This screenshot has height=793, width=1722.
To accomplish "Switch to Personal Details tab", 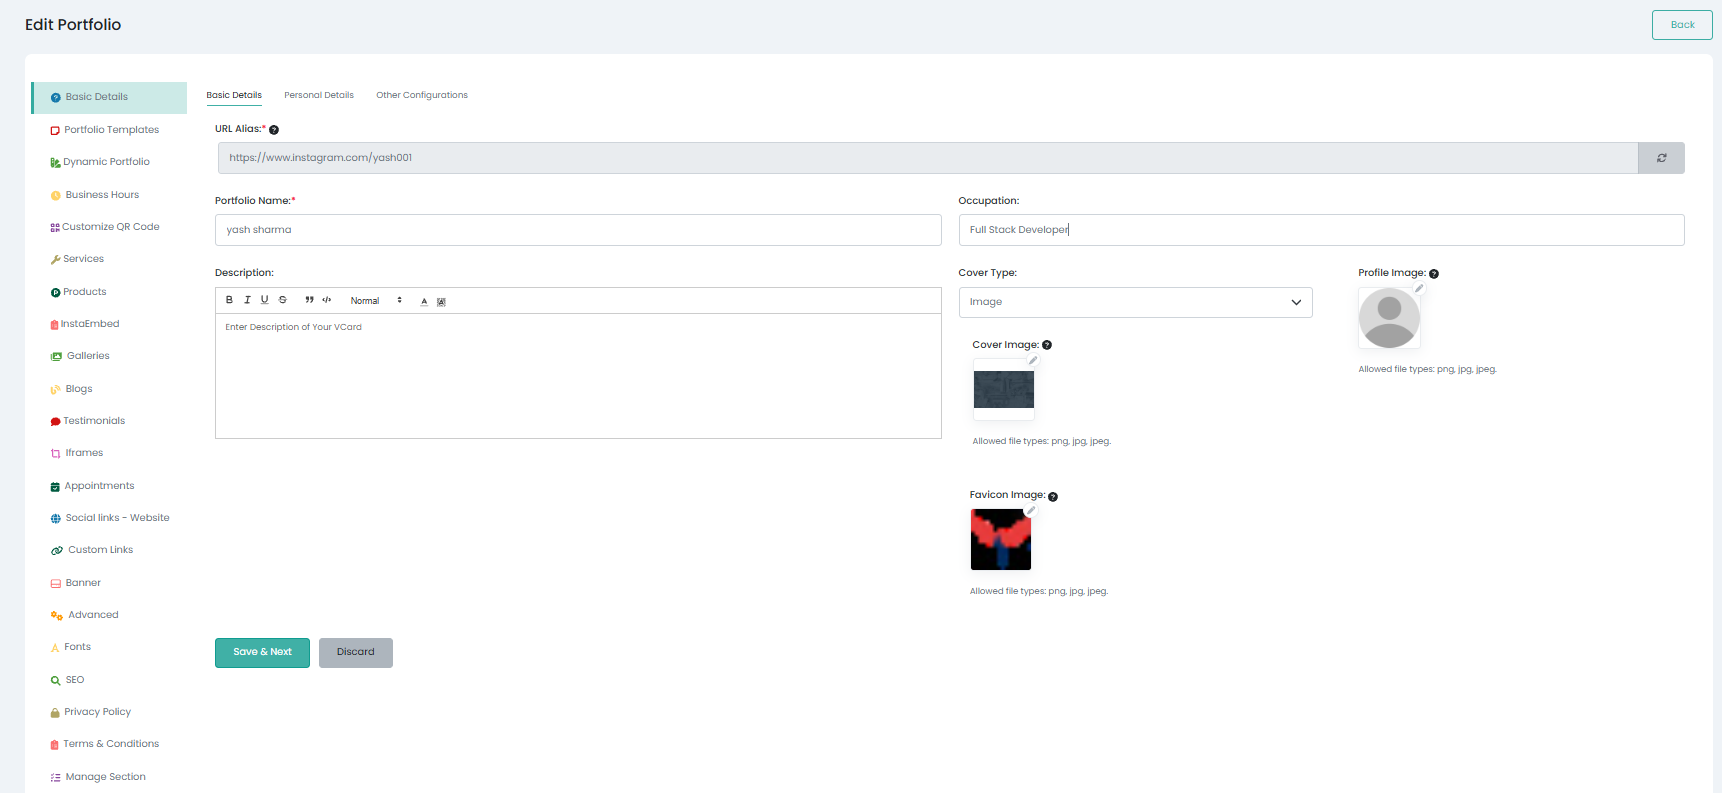I will pos(319,95).
